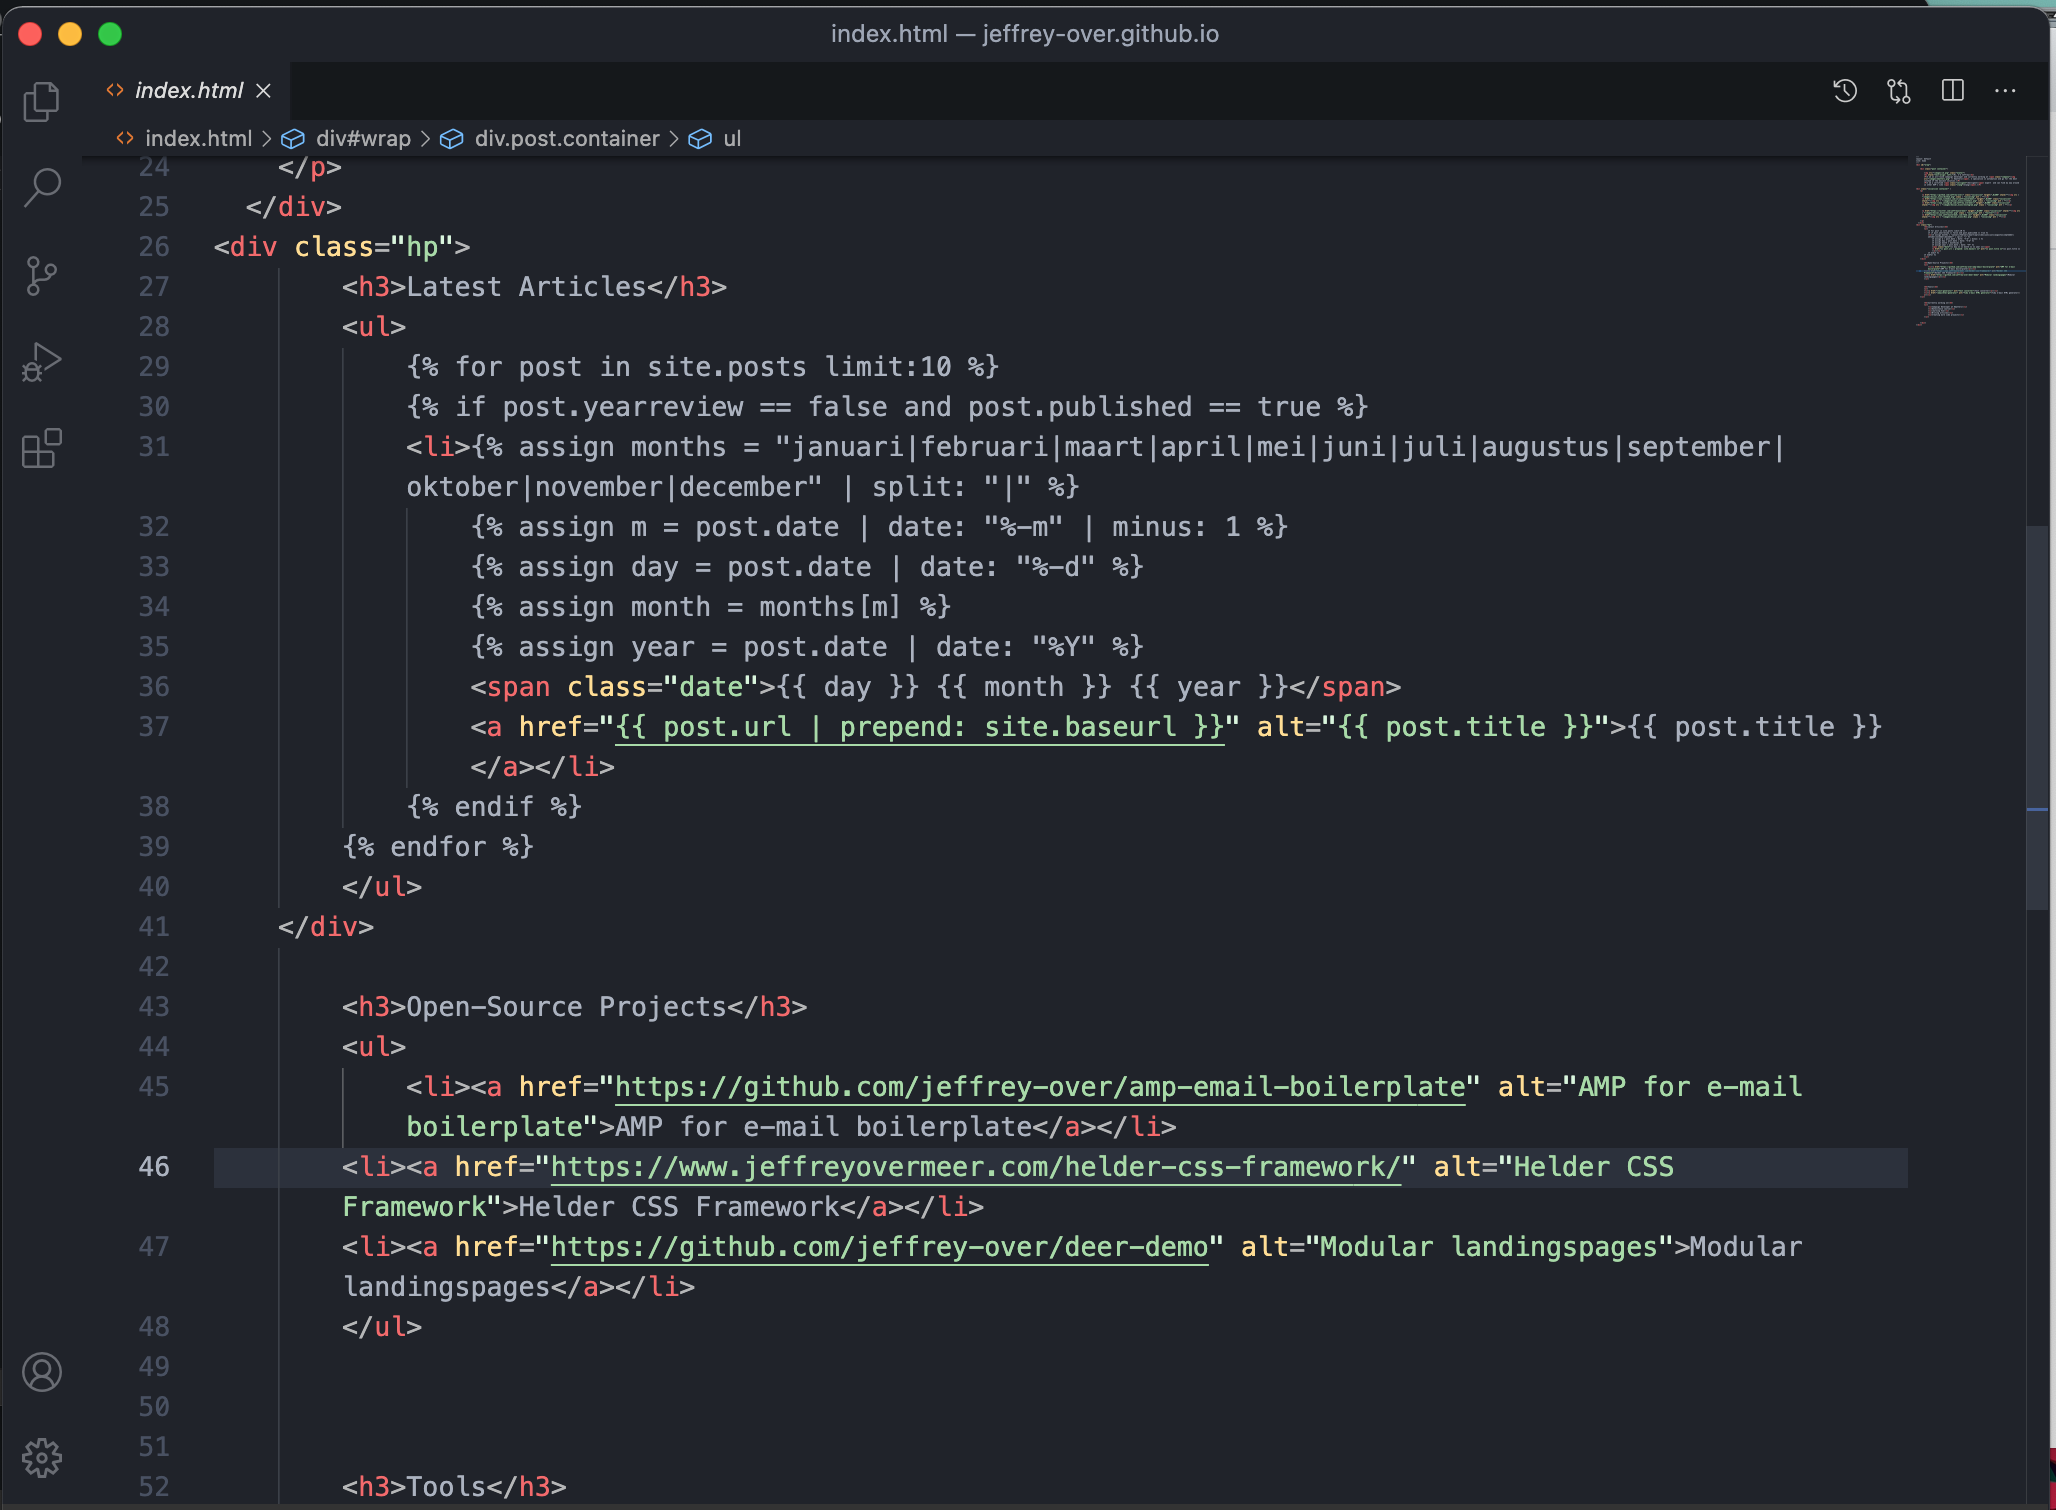Close the index.html tab
The height and width of the screenshot is (1510, 2056).
click(x=263, y=91)
